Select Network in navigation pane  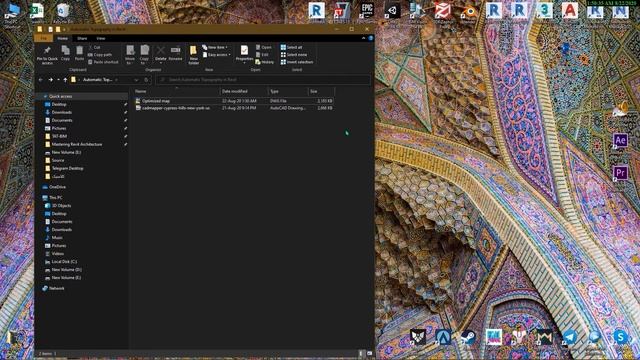coord(56,289)
